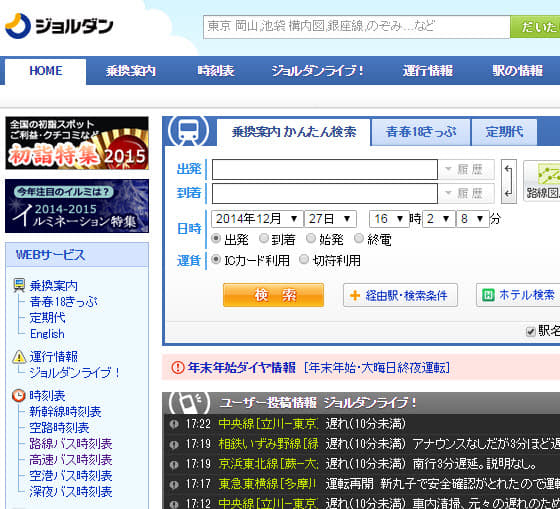Click the ホテル検索 button
This screenshot has width=560, height=509.
click(x=518, y=295)
